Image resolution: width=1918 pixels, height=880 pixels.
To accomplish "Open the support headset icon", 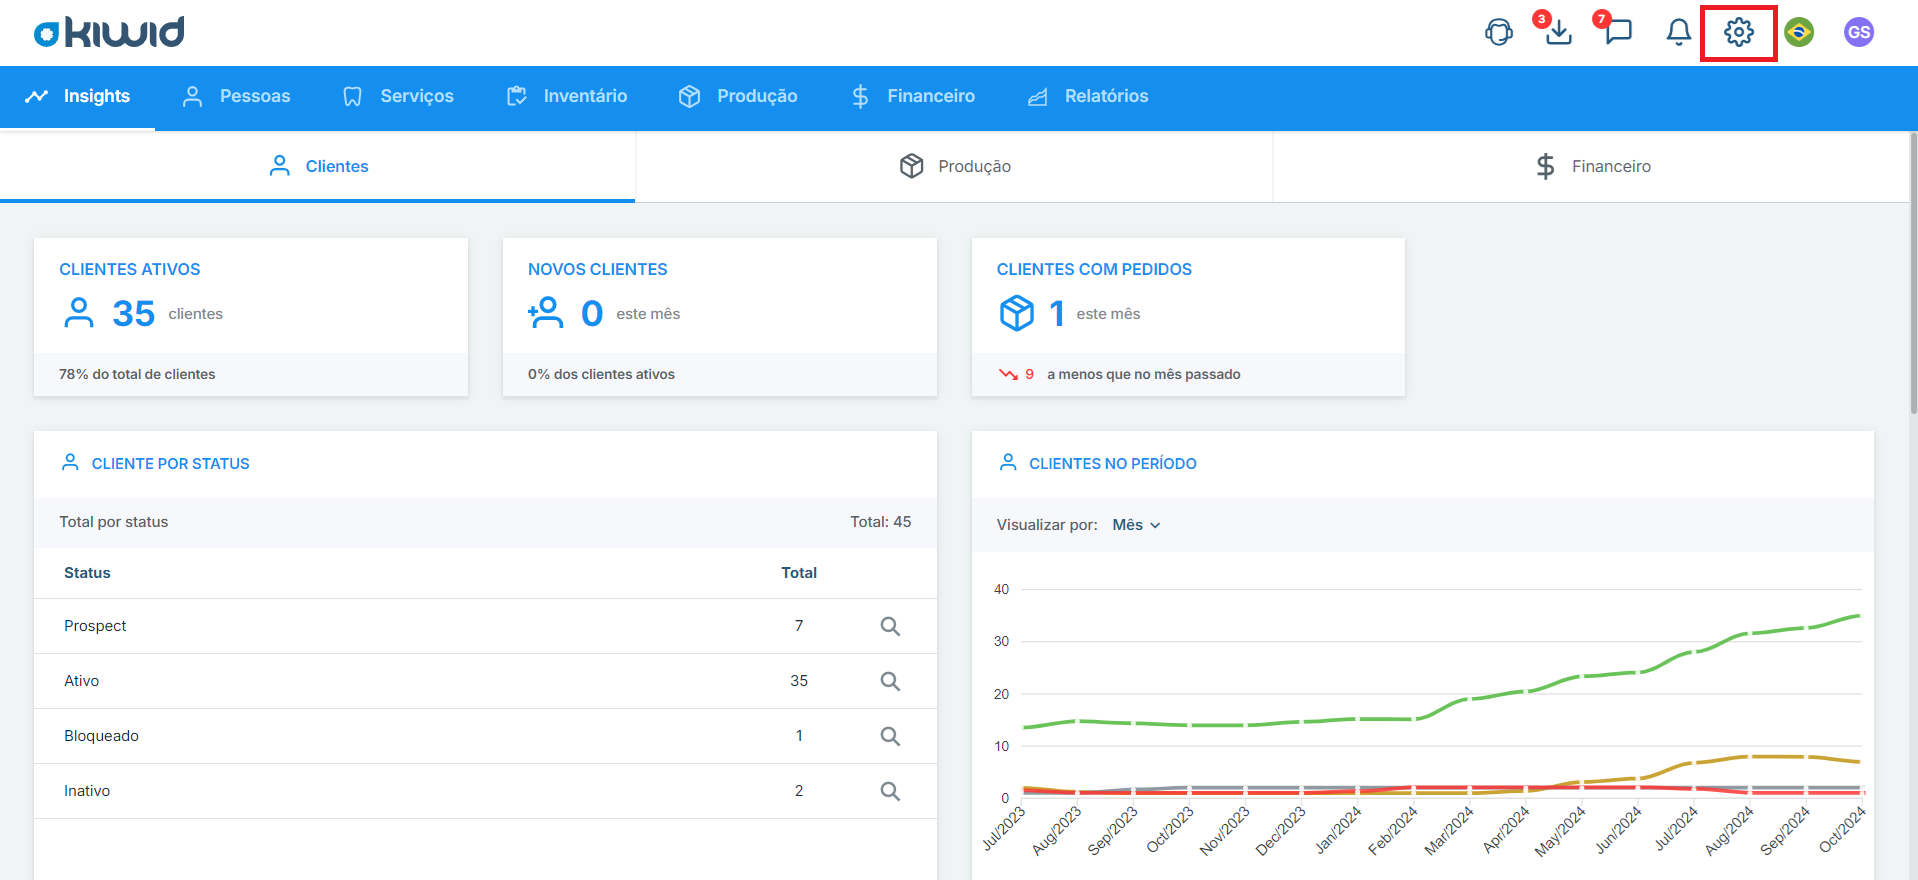I will tap(1499, 32).
